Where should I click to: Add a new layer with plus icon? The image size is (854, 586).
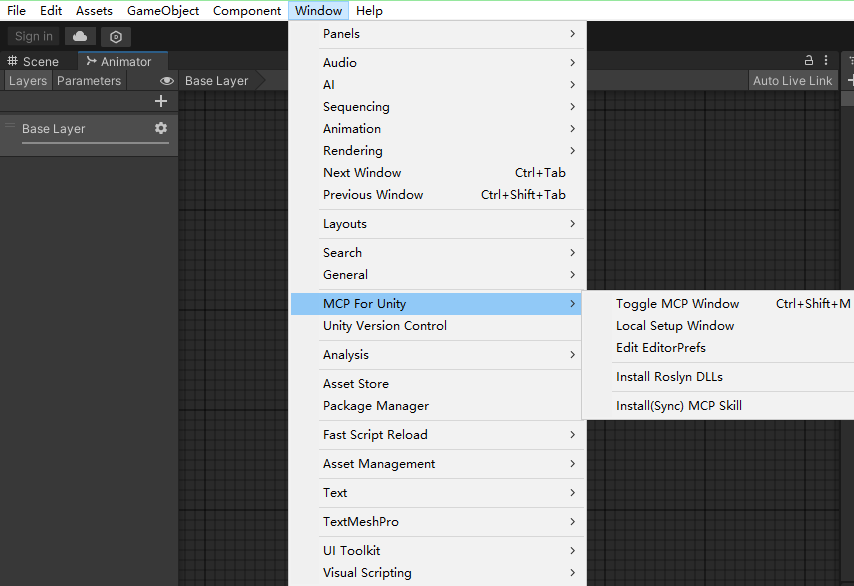pyautogui.click(x=161, y=101)
